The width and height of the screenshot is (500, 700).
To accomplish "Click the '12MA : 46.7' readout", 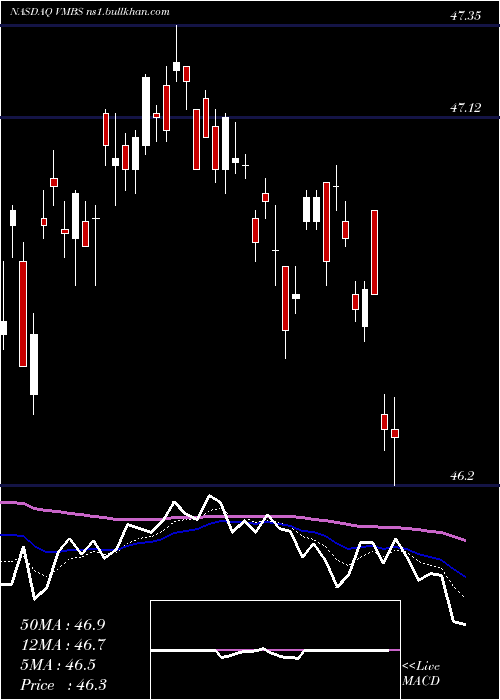I will click(62, 645).
